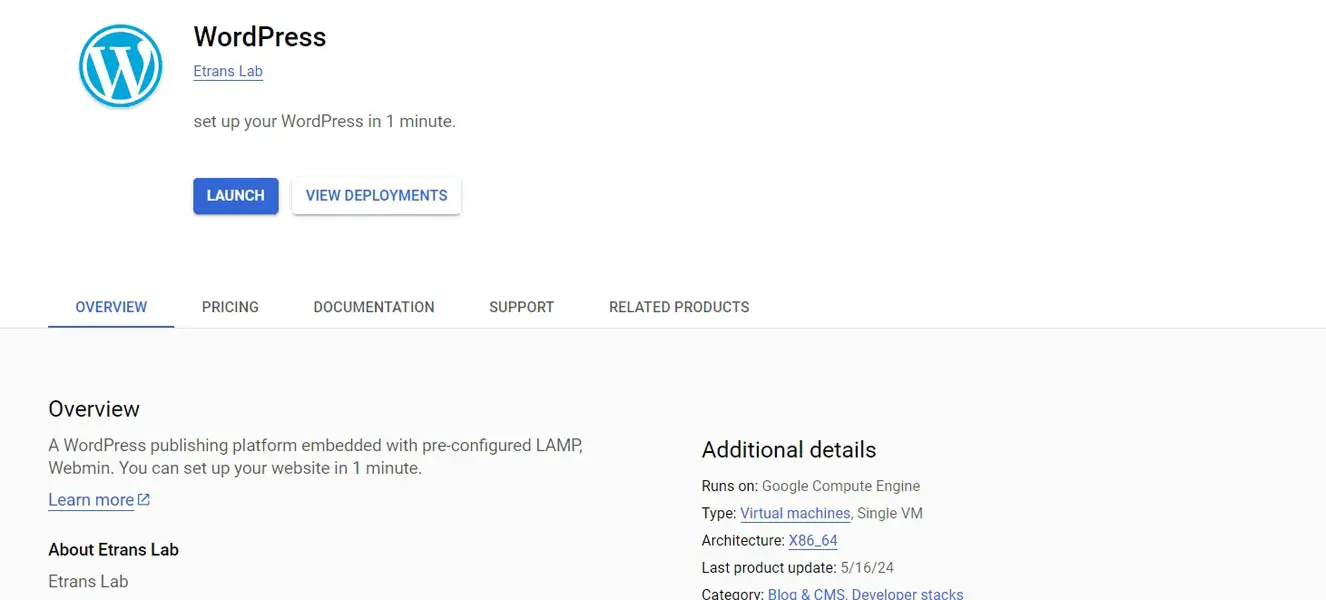Viewport: 1326px width, 600px height.
Task: Follow the Learn more link
Action: [91, 500]
